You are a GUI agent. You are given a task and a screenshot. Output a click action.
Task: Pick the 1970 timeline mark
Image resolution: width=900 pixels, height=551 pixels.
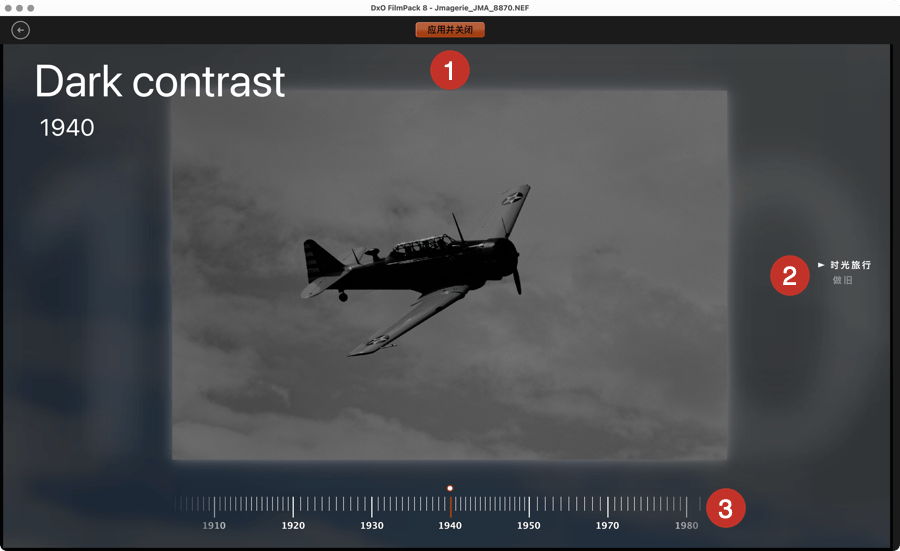pos(607,525)
